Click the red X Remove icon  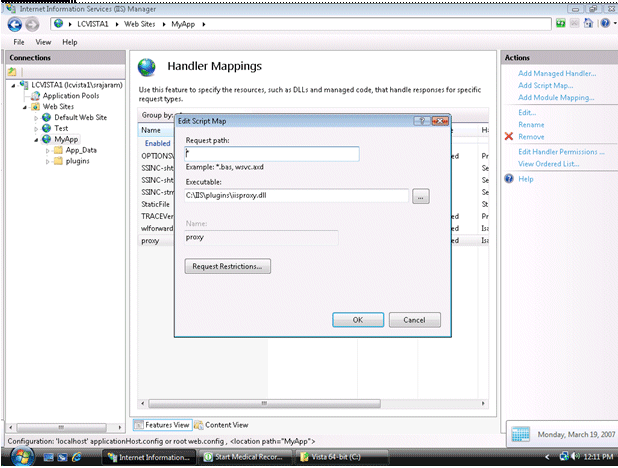pyautogui.click(x=509, y=136)
